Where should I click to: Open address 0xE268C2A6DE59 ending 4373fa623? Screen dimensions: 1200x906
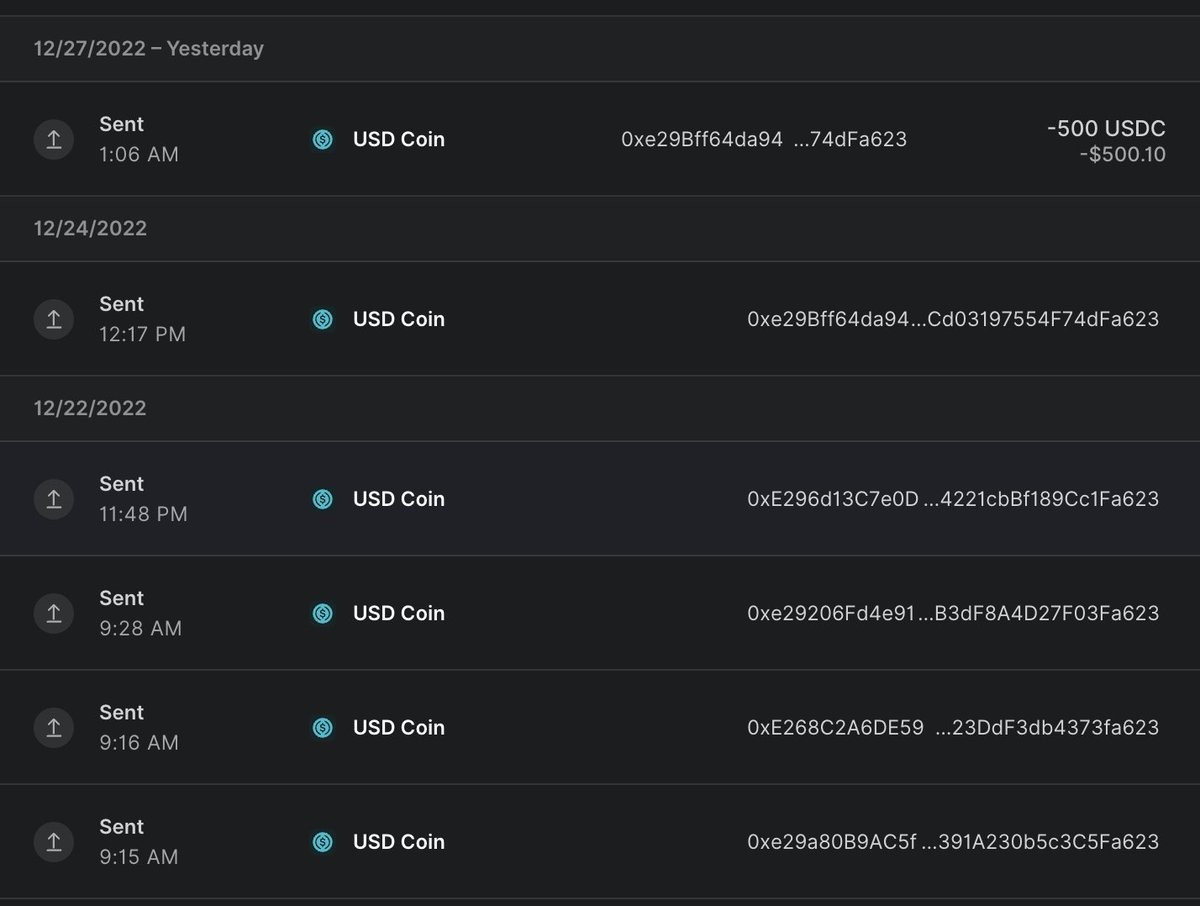pos(953,727)
